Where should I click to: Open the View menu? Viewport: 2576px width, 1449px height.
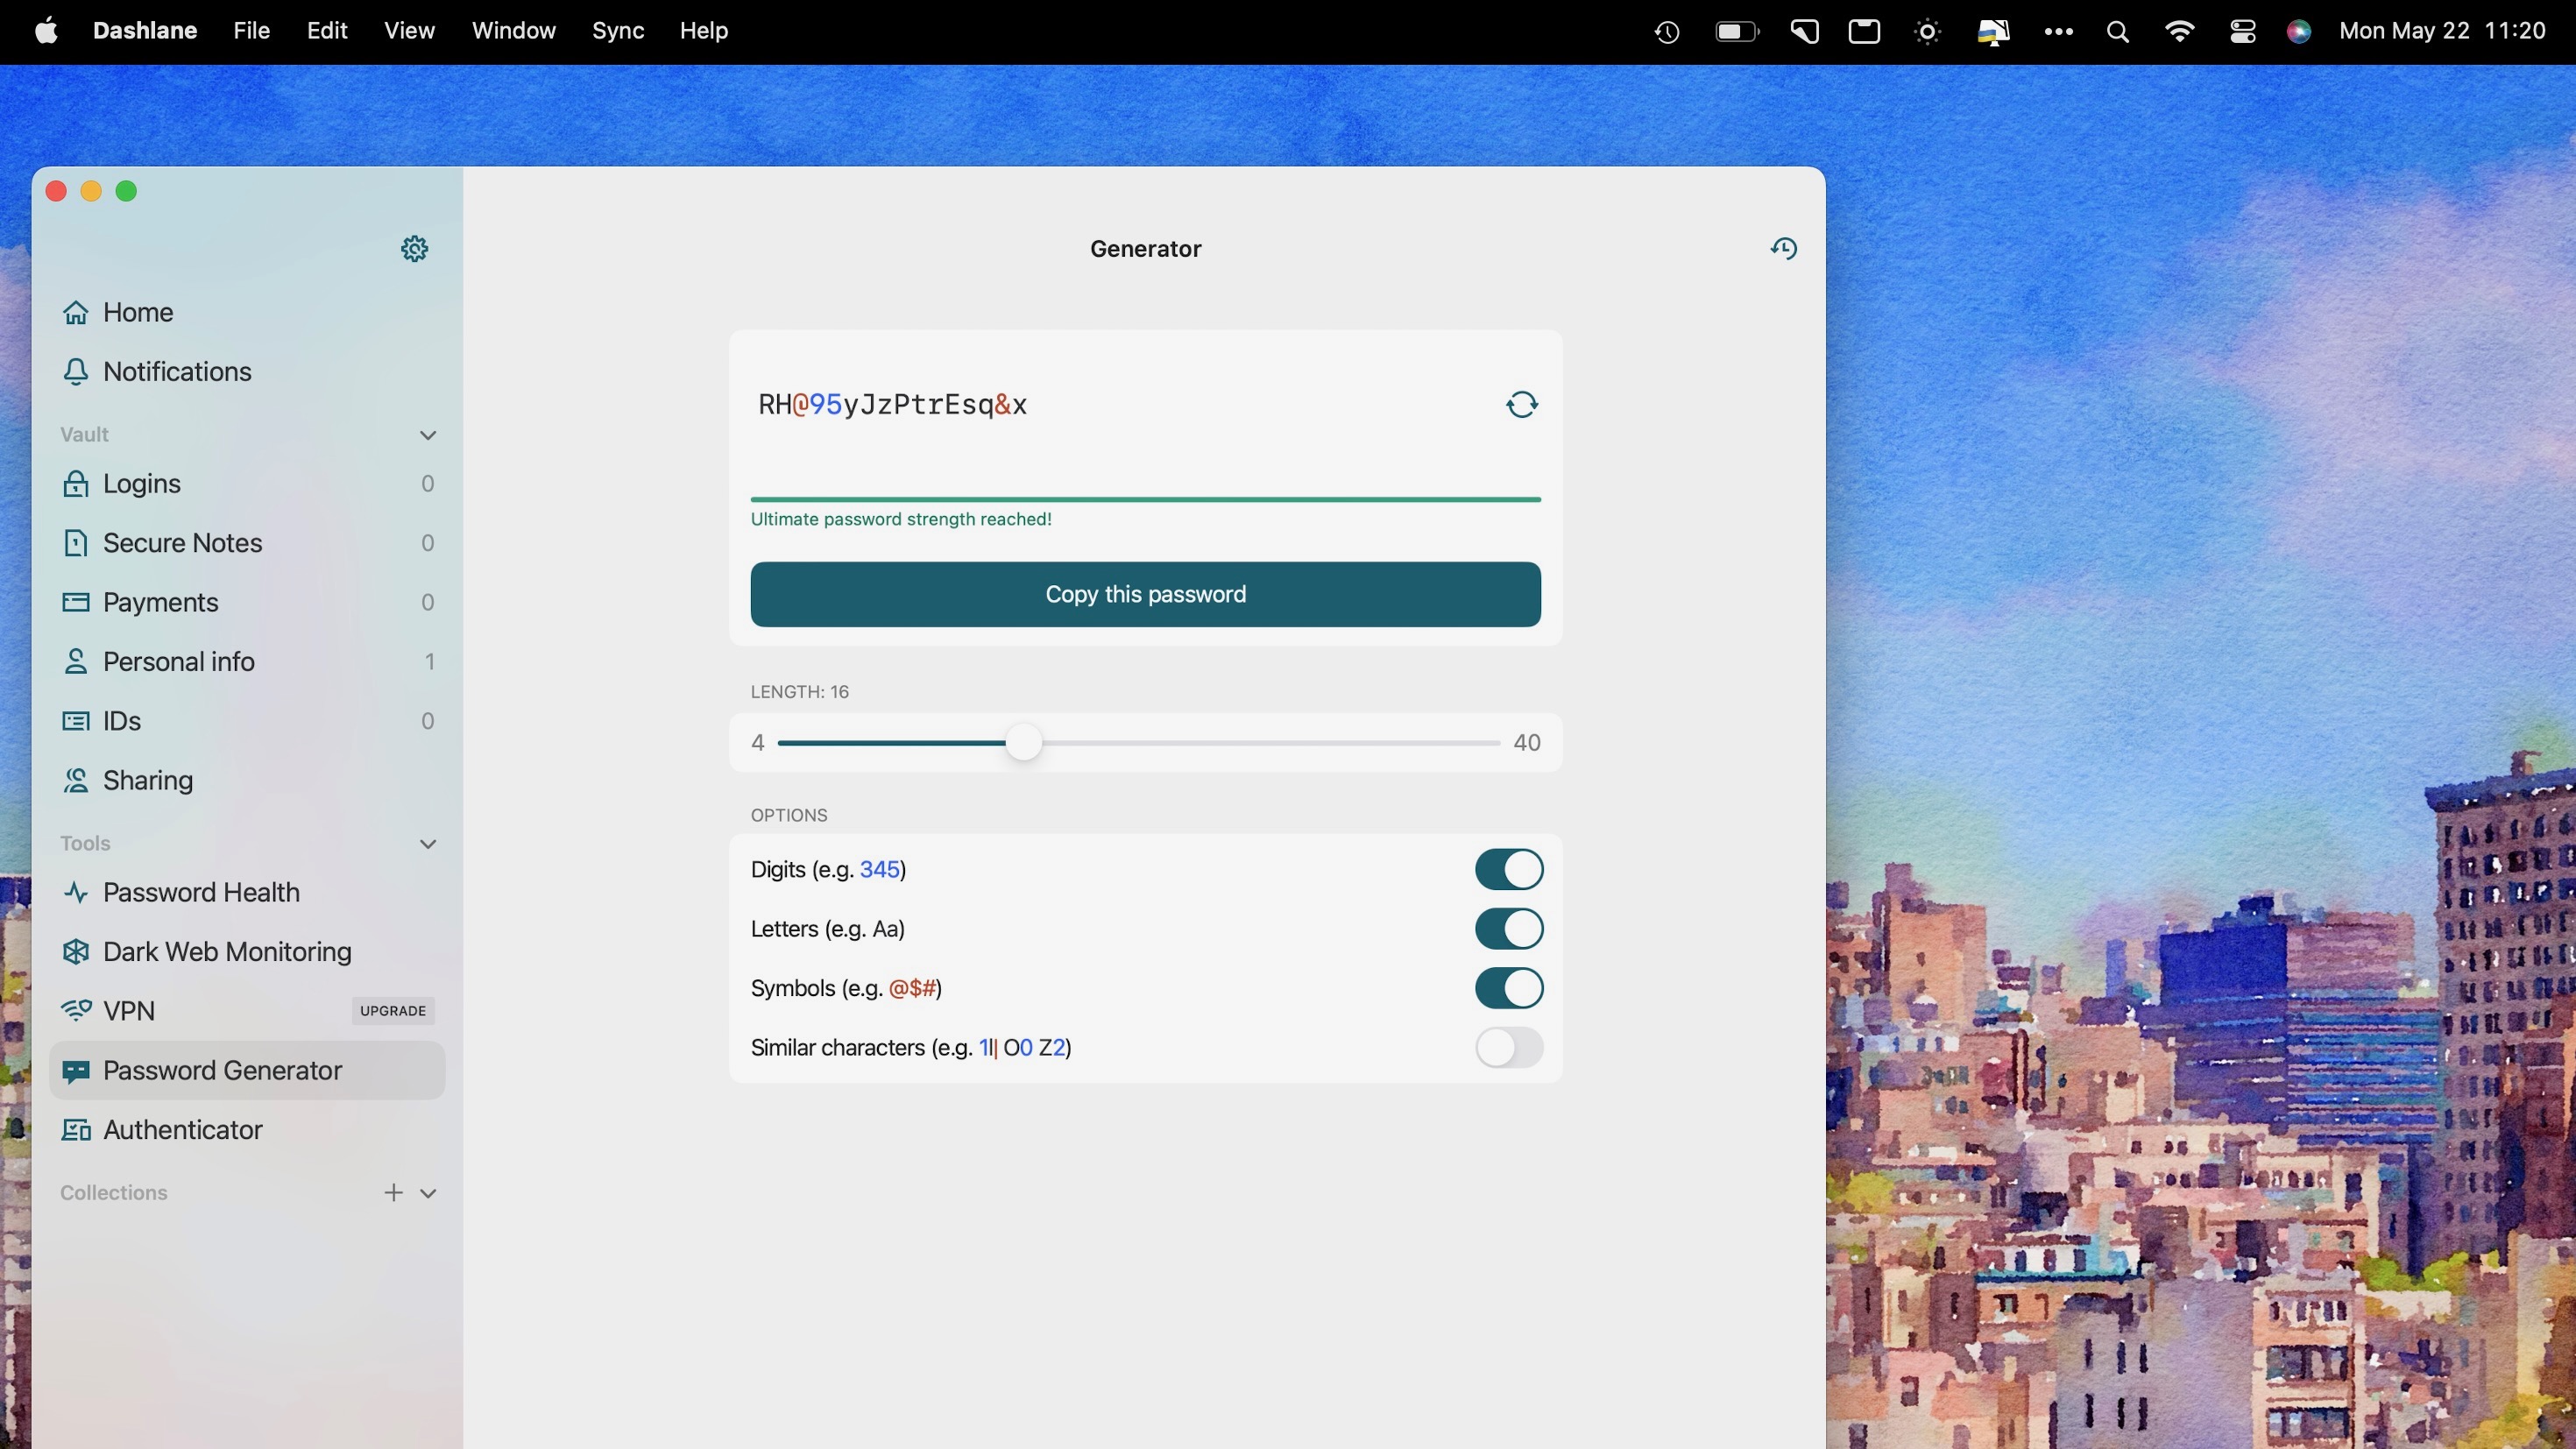pos(409,31)
